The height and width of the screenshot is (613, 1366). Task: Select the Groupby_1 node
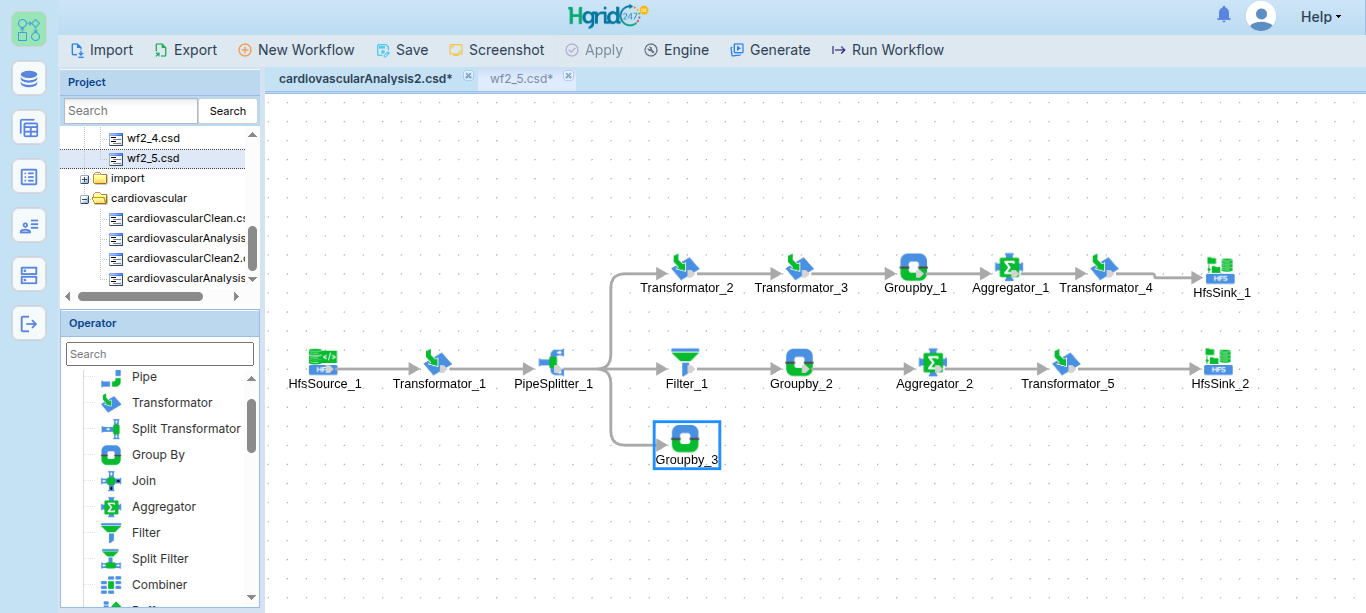915,274
